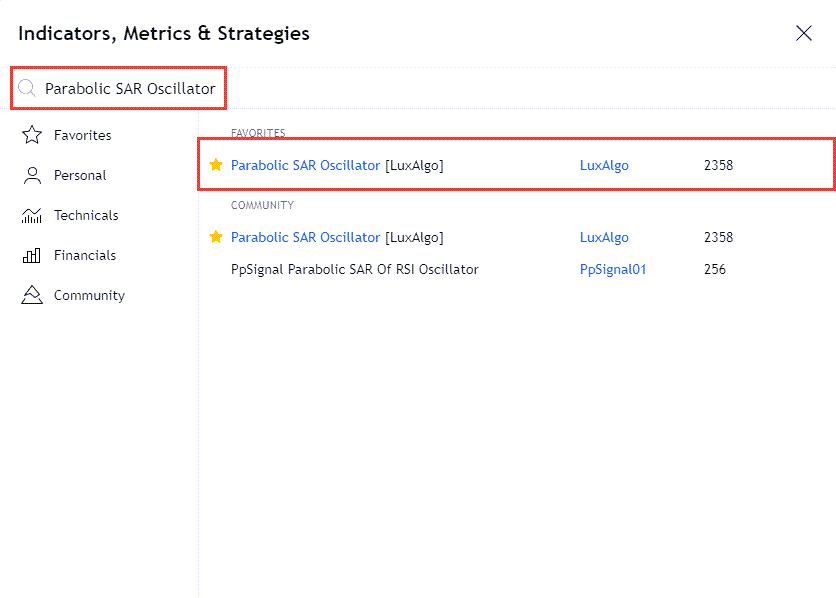Click the Technicals chart icon

coord(31,215)
